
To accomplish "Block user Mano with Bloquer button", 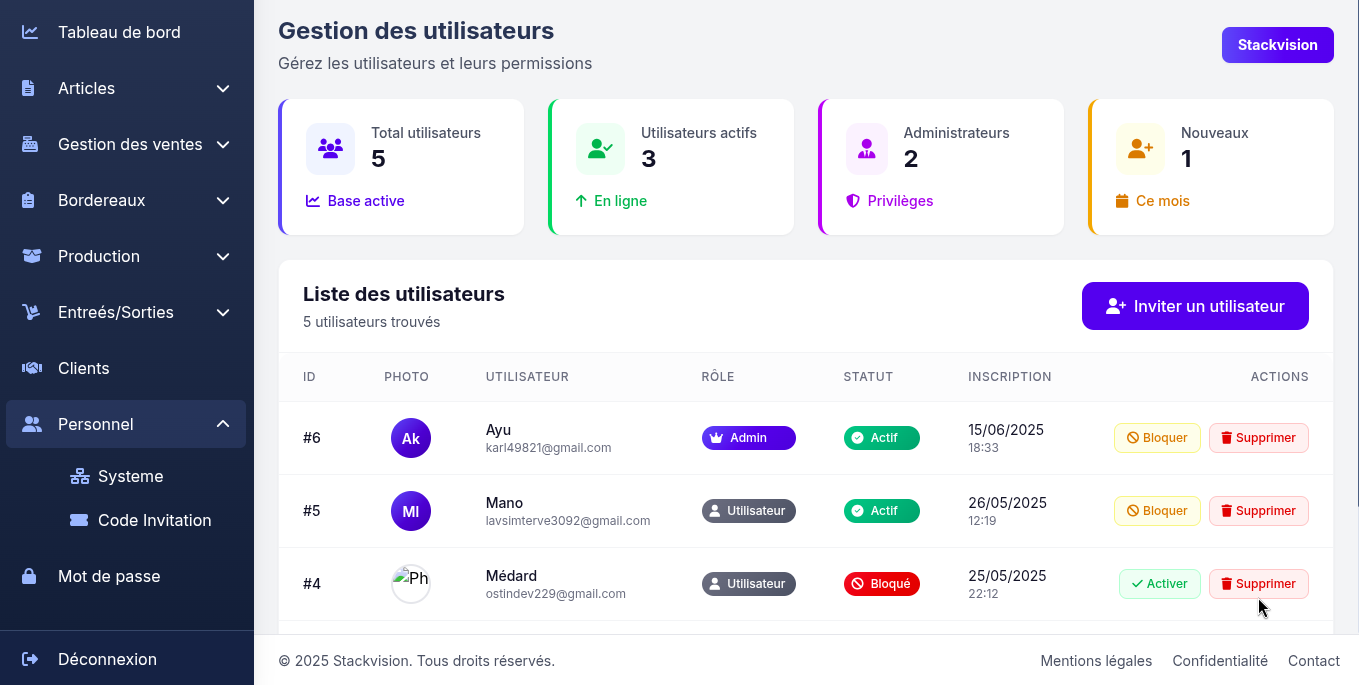I will point(1157,511).
